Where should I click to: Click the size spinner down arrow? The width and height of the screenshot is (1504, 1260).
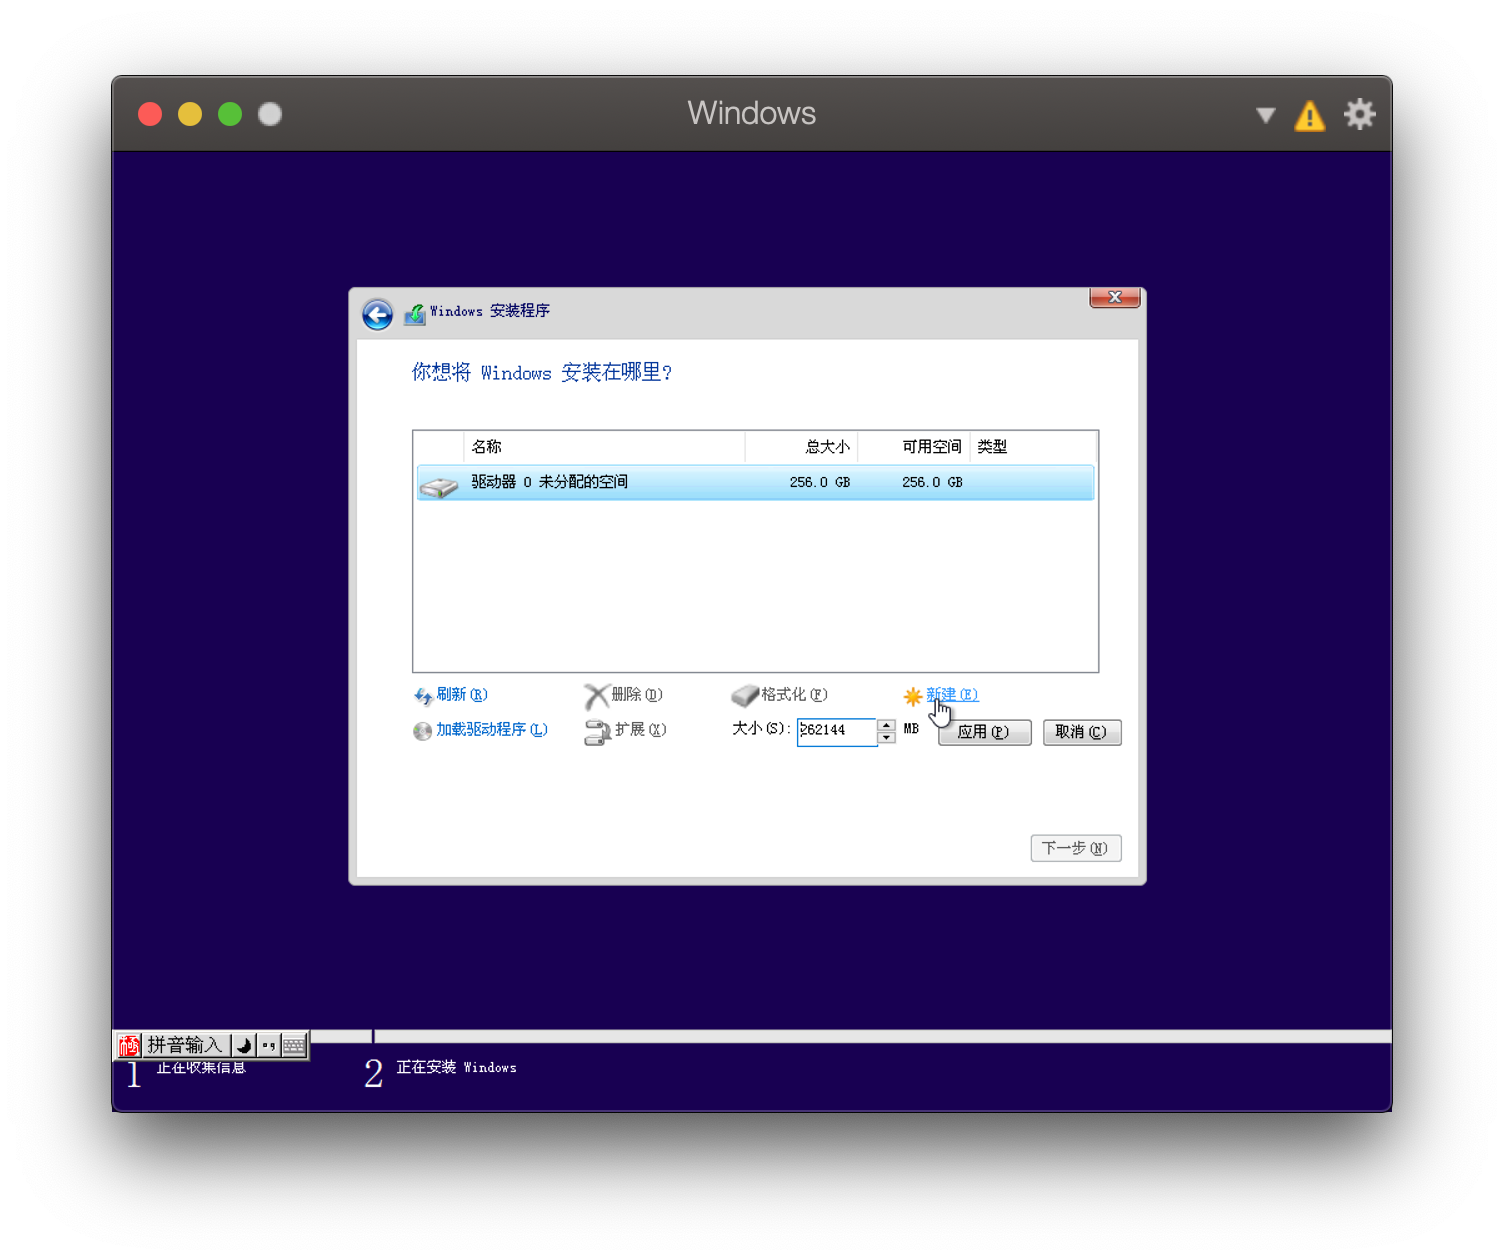click(x=886, y=738)
